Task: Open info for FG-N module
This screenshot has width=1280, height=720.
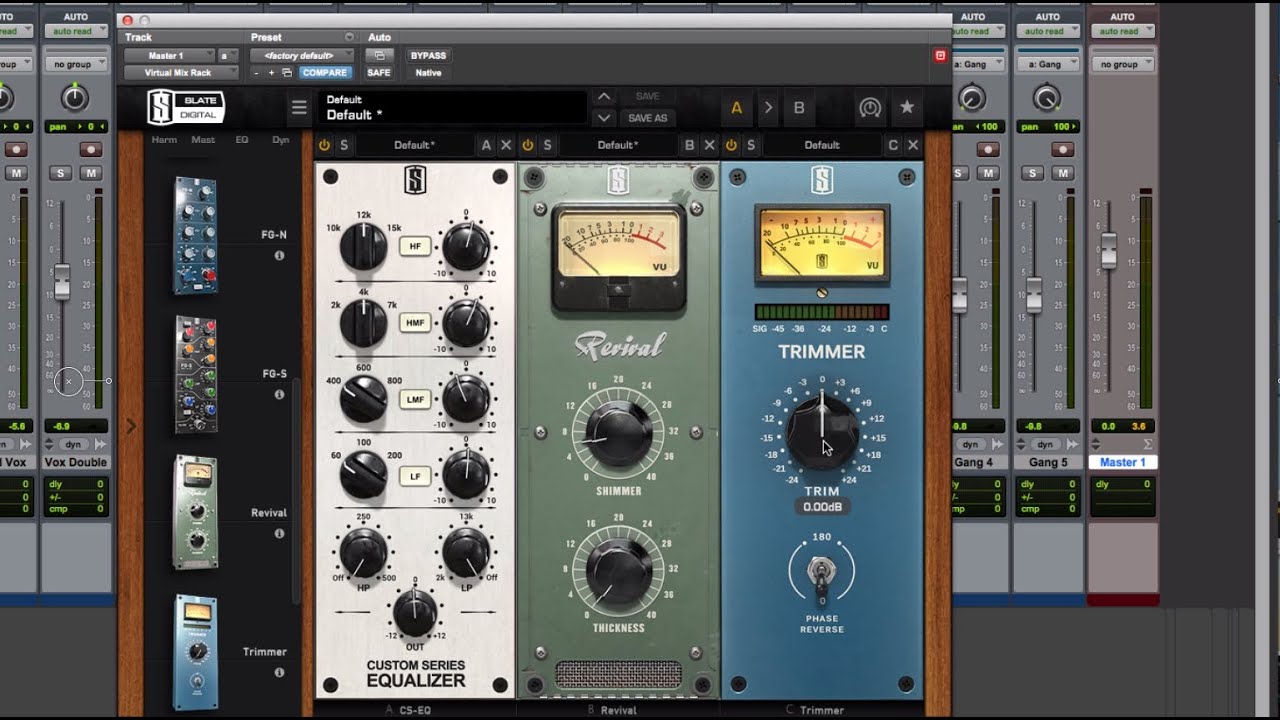Action: tap(279, 256)
